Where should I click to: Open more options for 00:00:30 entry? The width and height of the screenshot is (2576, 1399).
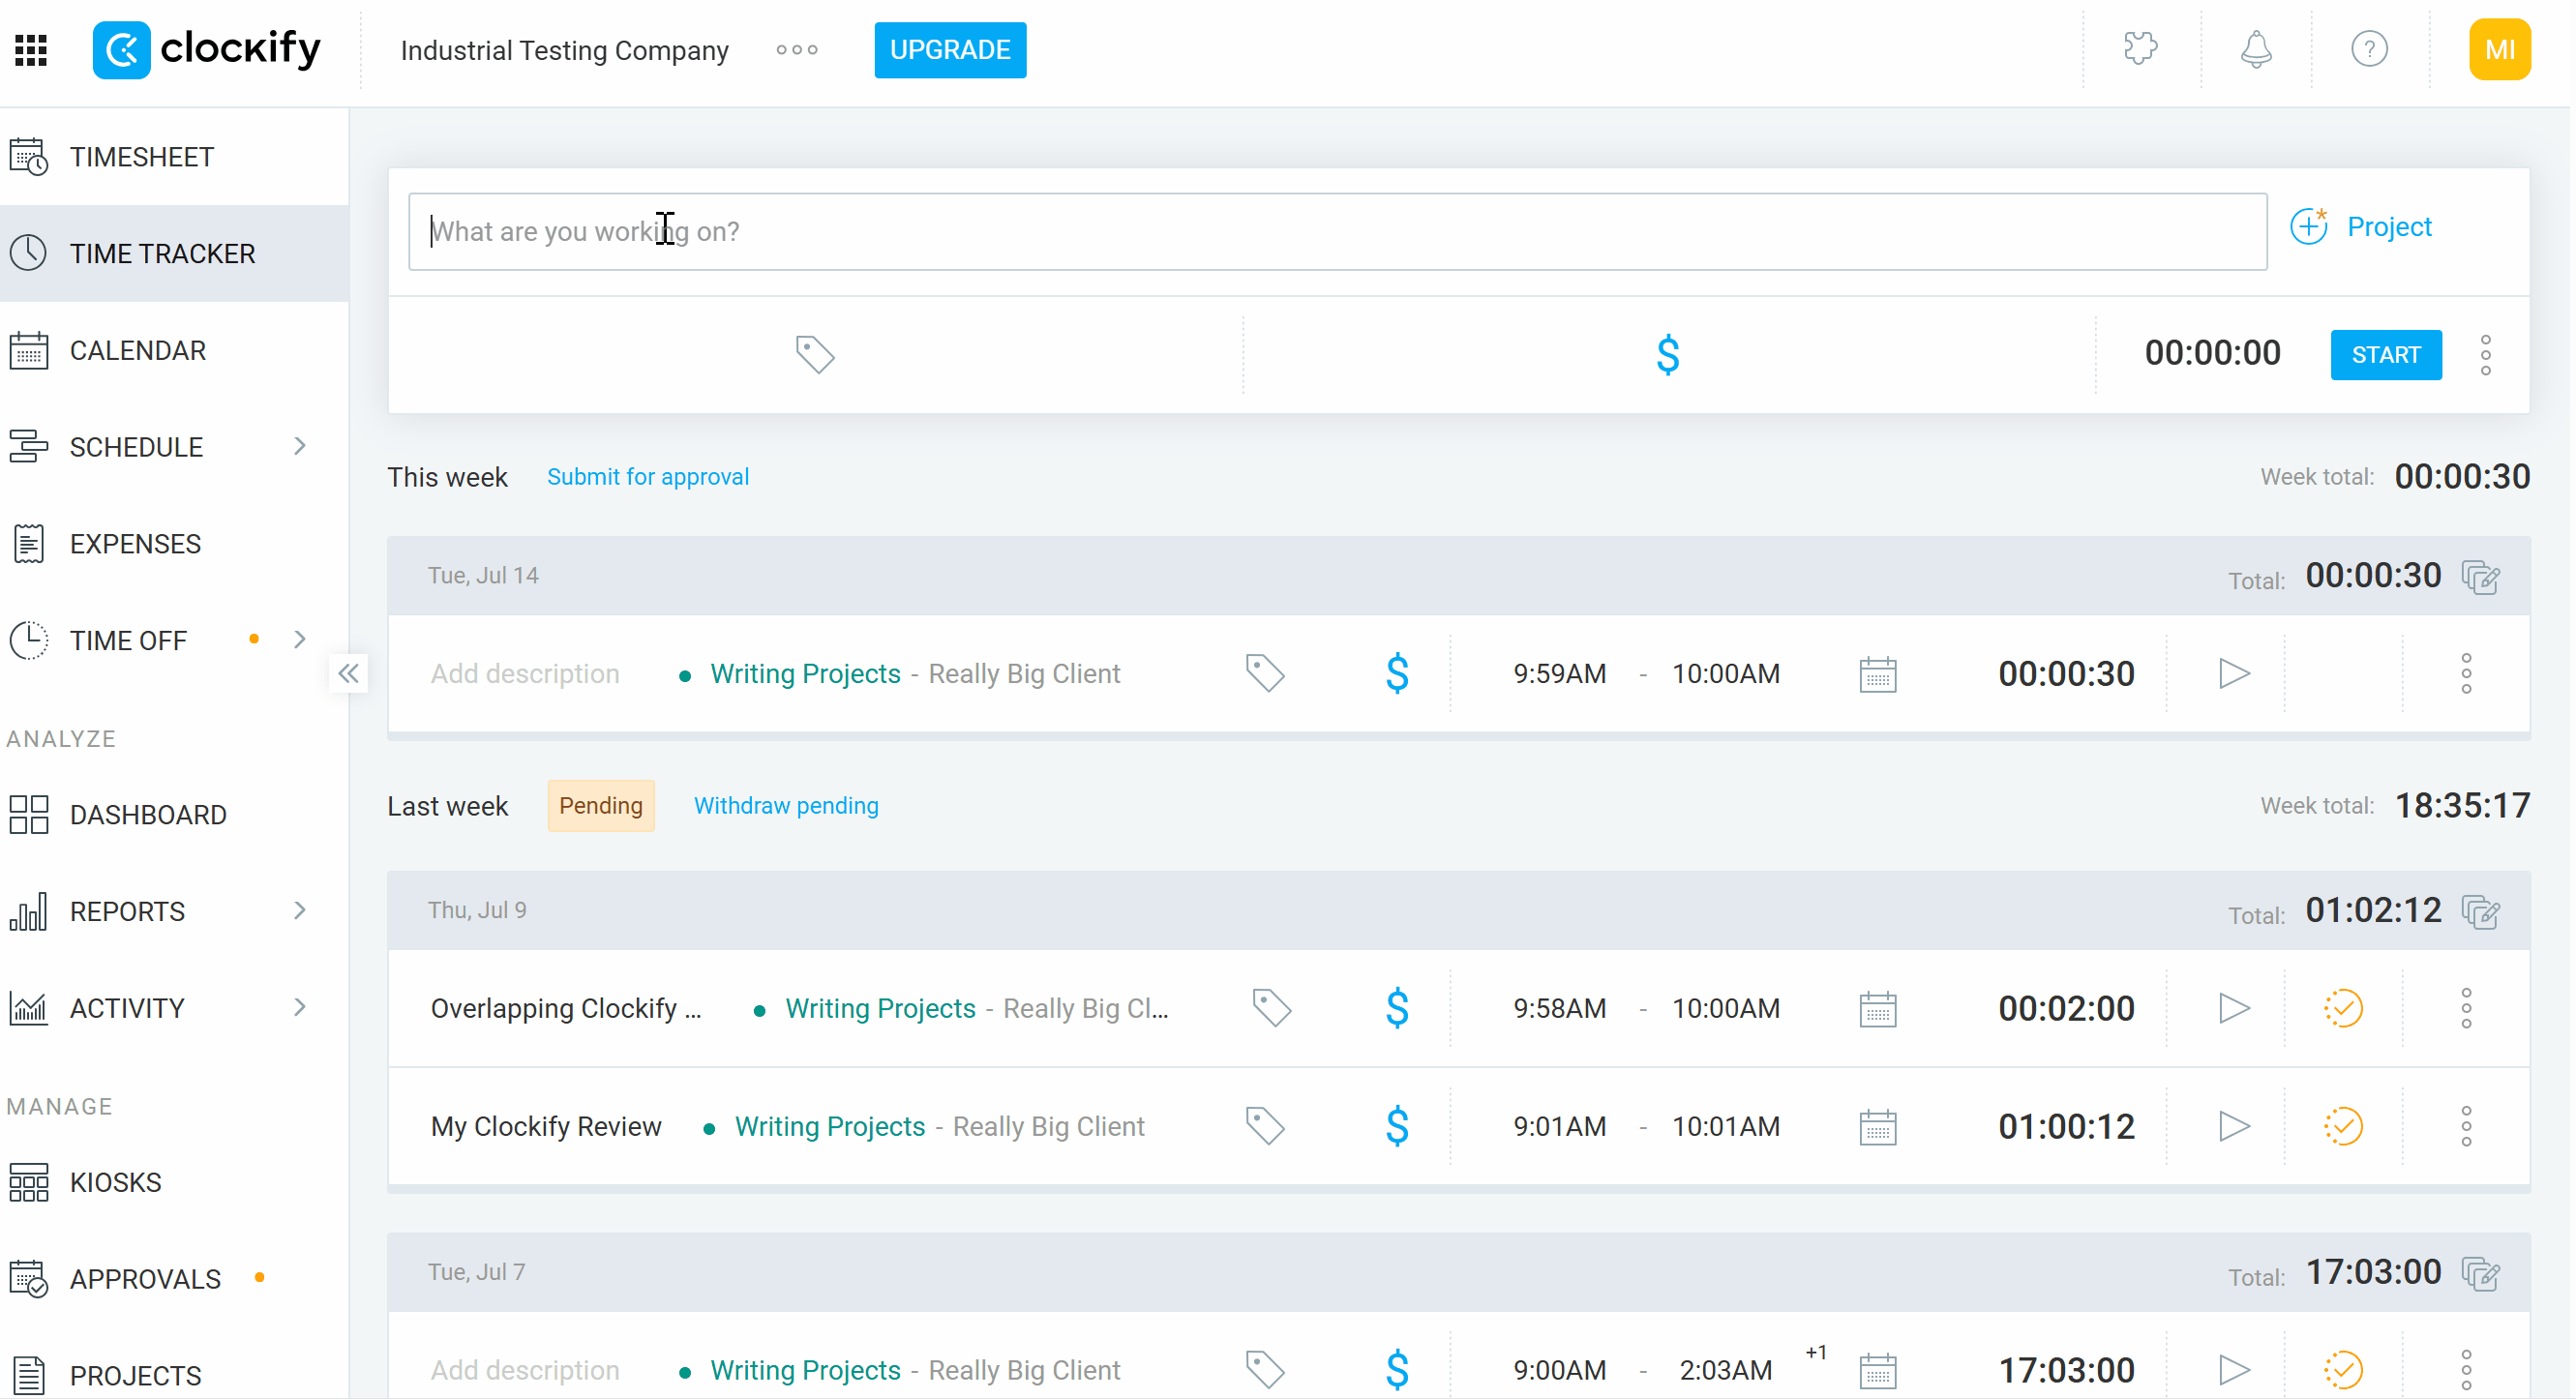point(2467,674)
